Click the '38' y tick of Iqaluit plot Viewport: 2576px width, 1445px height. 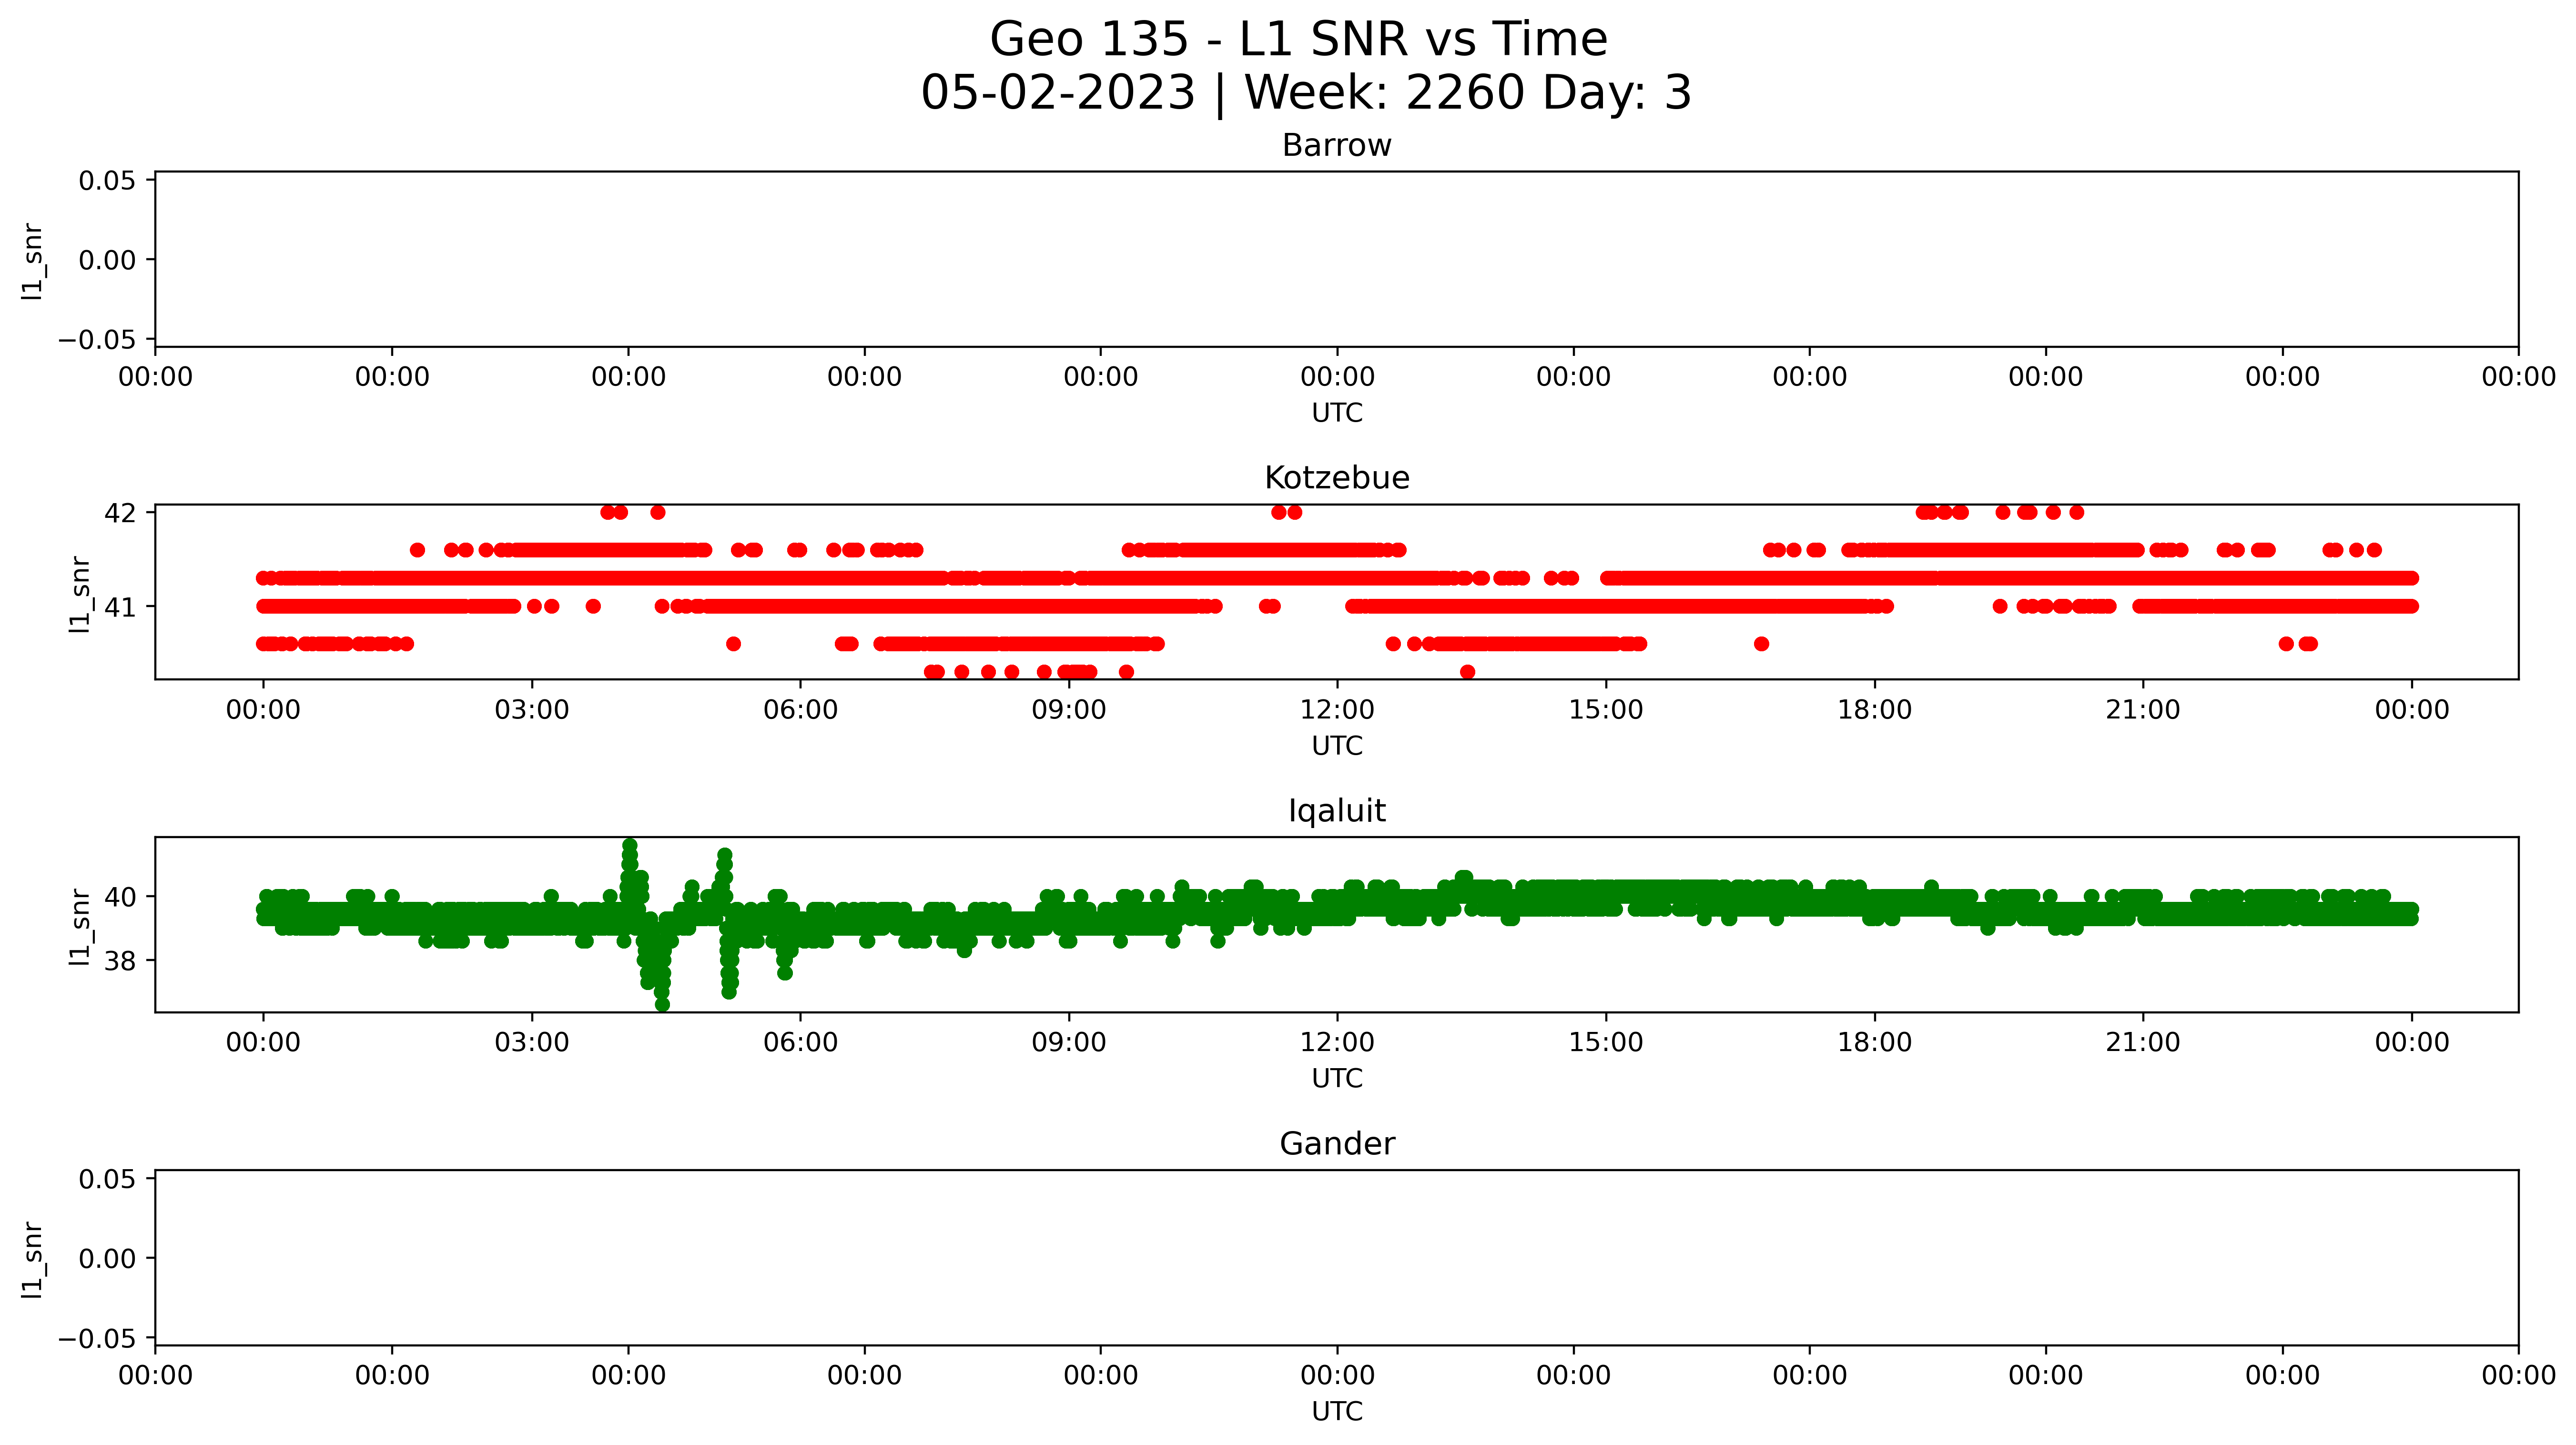tap(120, 962)
